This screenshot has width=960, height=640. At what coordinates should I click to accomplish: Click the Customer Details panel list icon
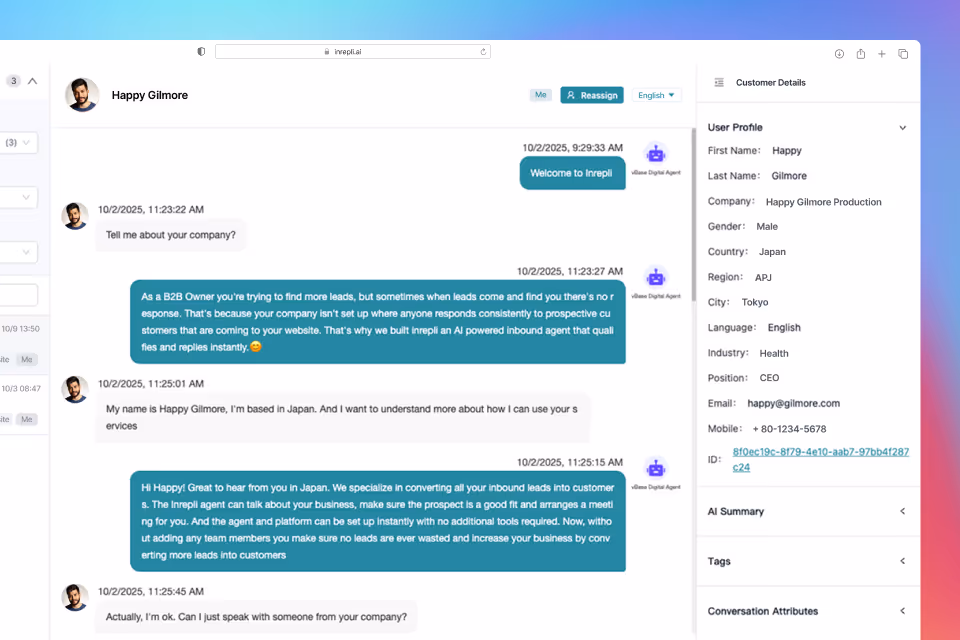point(718,83)
